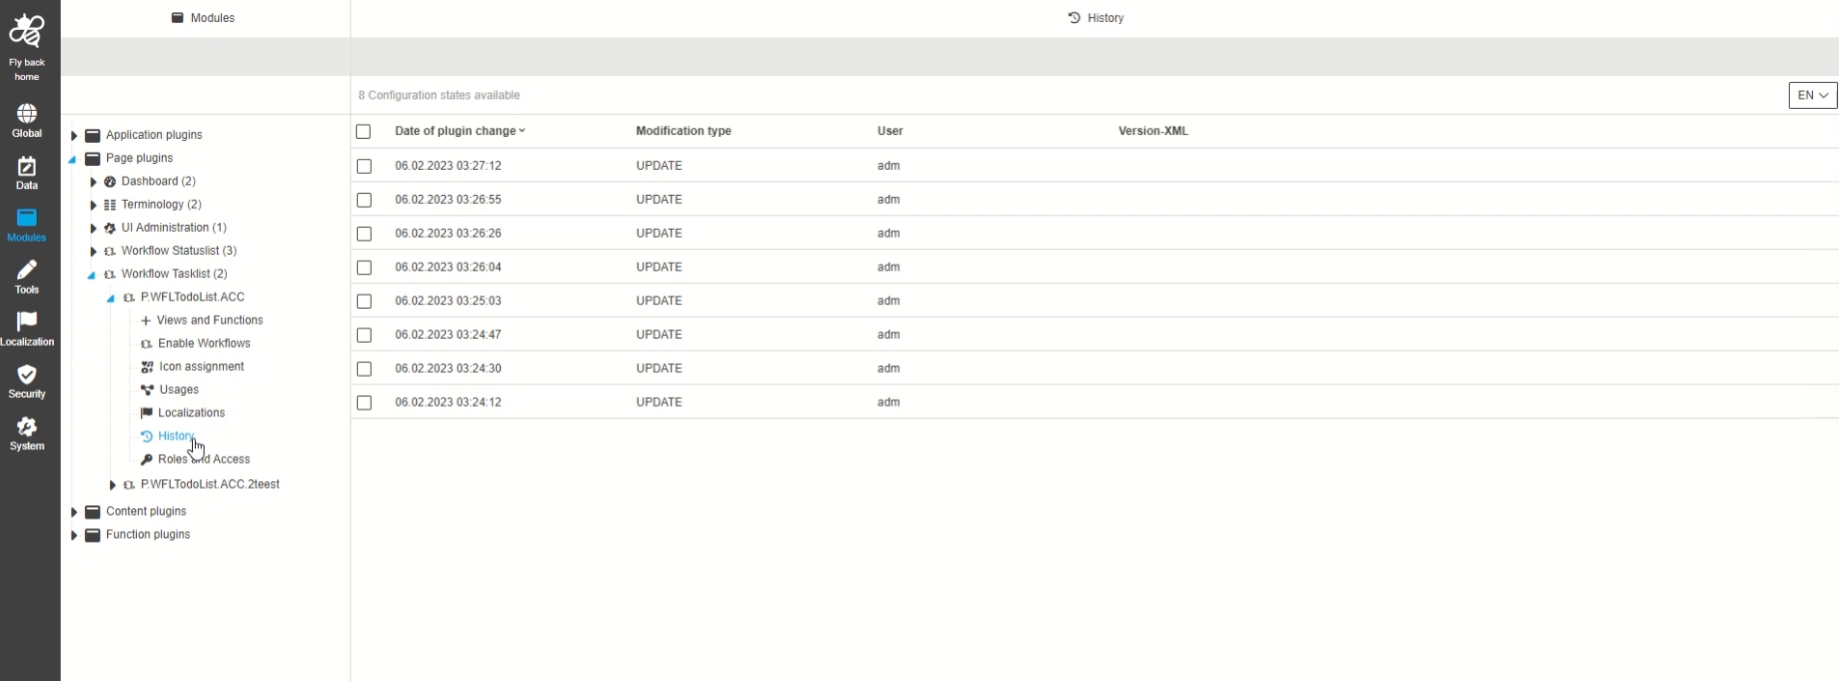Open the Tools section in sidebar
This screenshot has height=681, width=1839.
[27, 278]
